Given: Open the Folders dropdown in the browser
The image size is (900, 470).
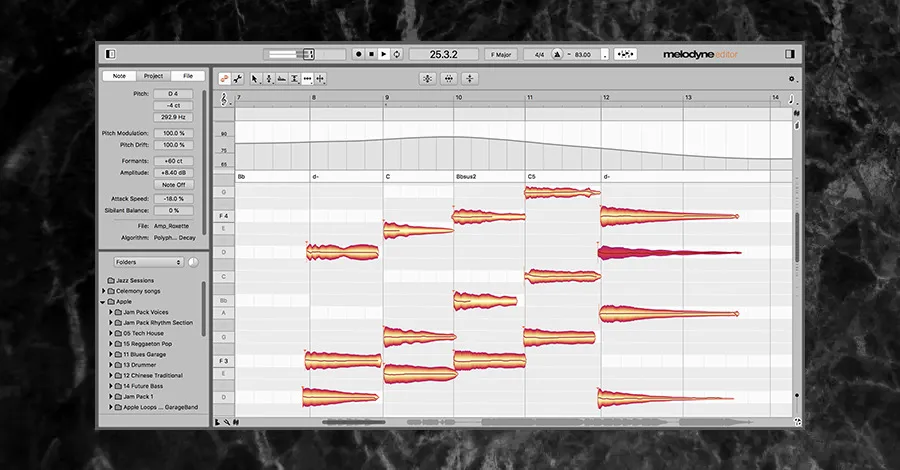Looking at the screenshot, I should 148,262.
